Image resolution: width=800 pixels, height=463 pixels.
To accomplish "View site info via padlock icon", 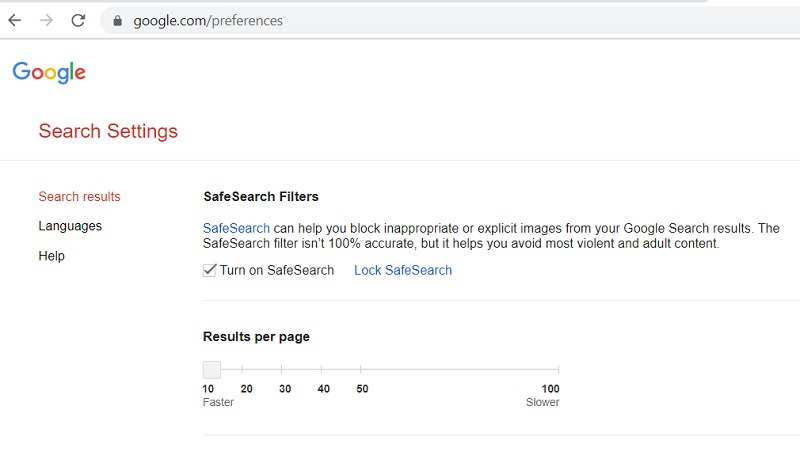I will point(118,20).
